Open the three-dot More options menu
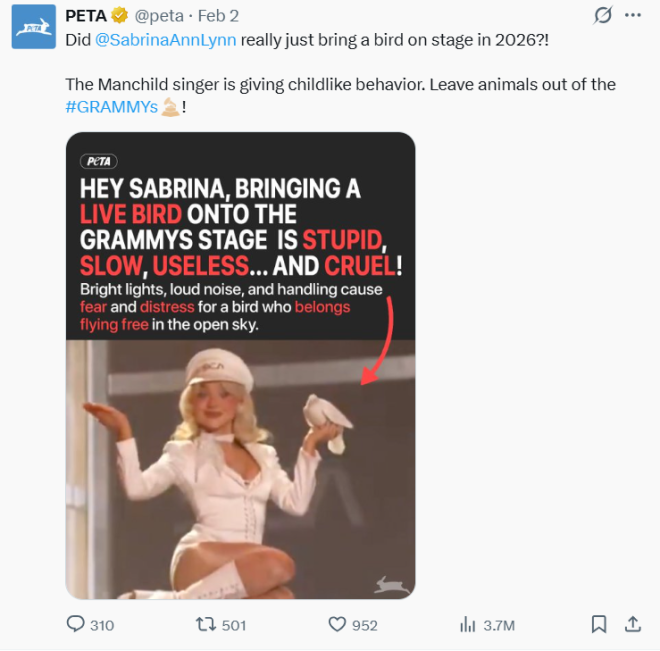Image resolution: width=660 pixels, height=651 pixels. [632, 16]
